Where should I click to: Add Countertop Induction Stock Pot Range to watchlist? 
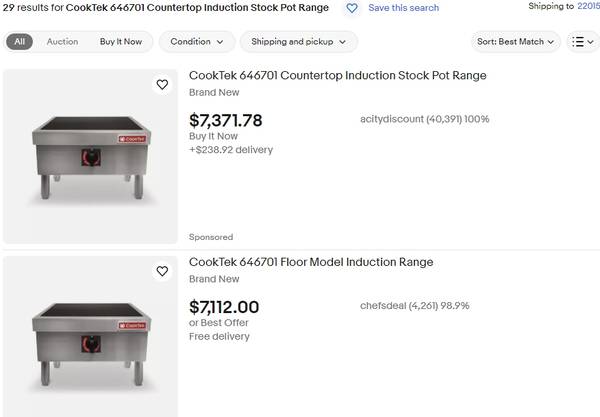pyautogui.click(x=162, y=85)
